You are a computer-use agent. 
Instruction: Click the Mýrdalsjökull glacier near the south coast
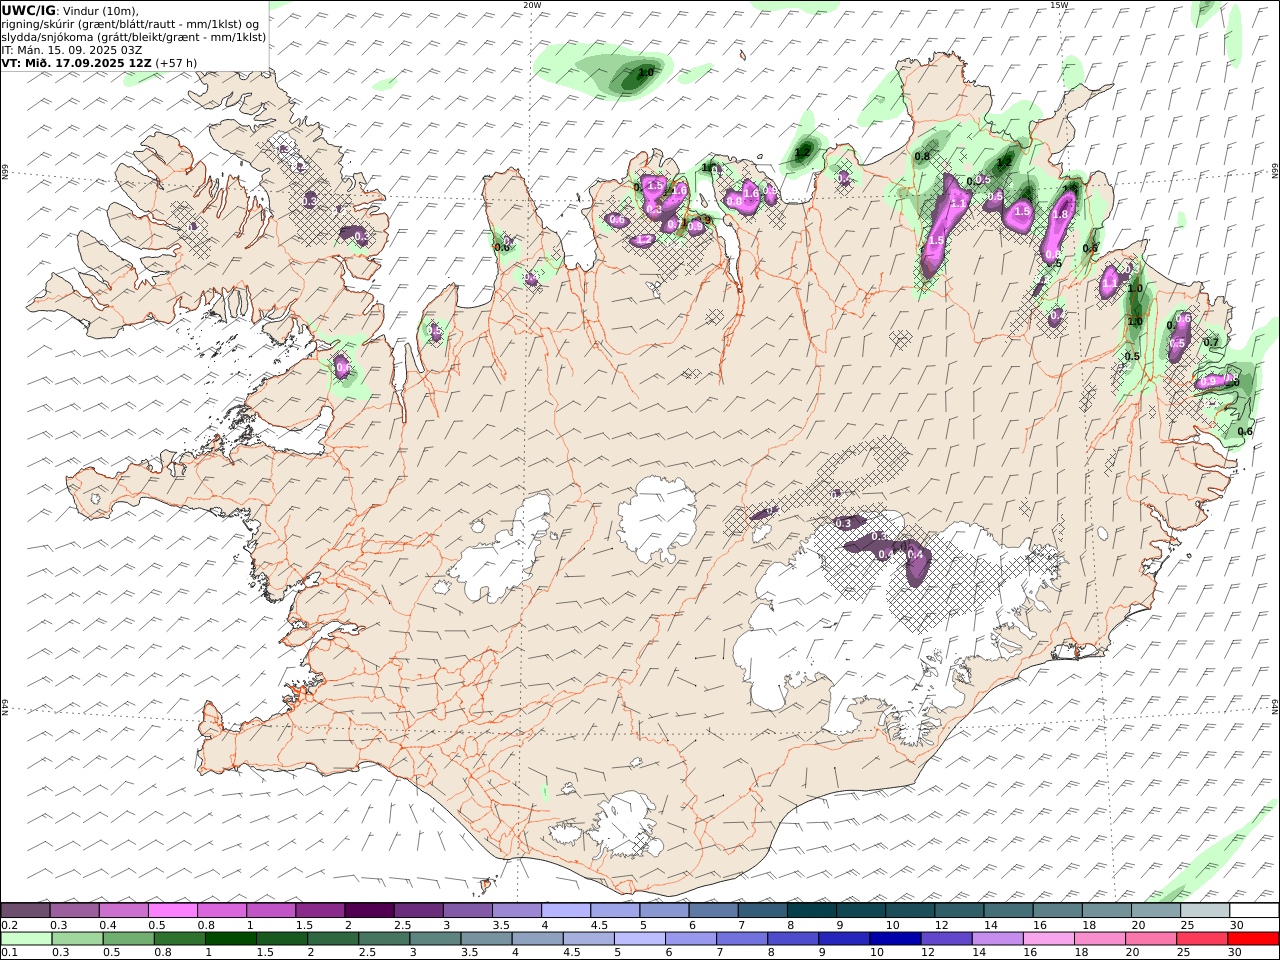click(625, 825)
